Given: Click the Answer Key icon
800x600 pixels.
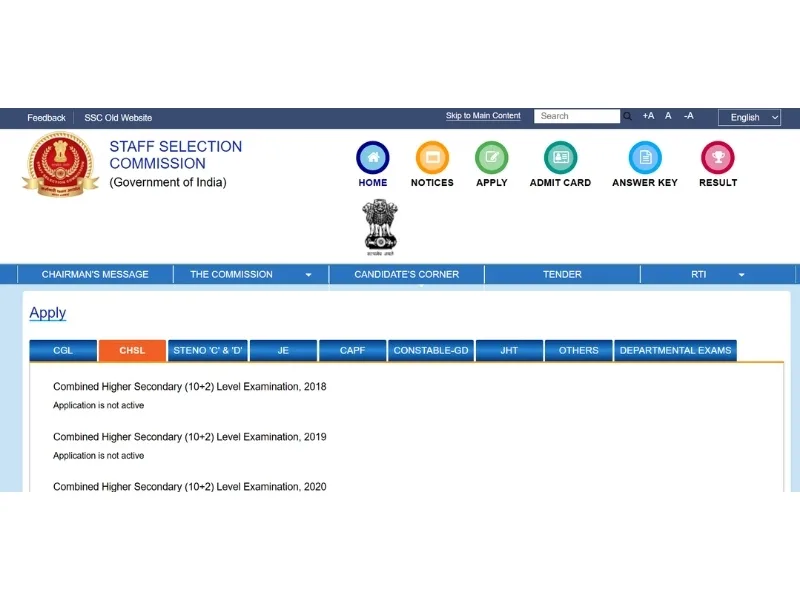Looking at the screenshot, I should [x=645, y=158].
